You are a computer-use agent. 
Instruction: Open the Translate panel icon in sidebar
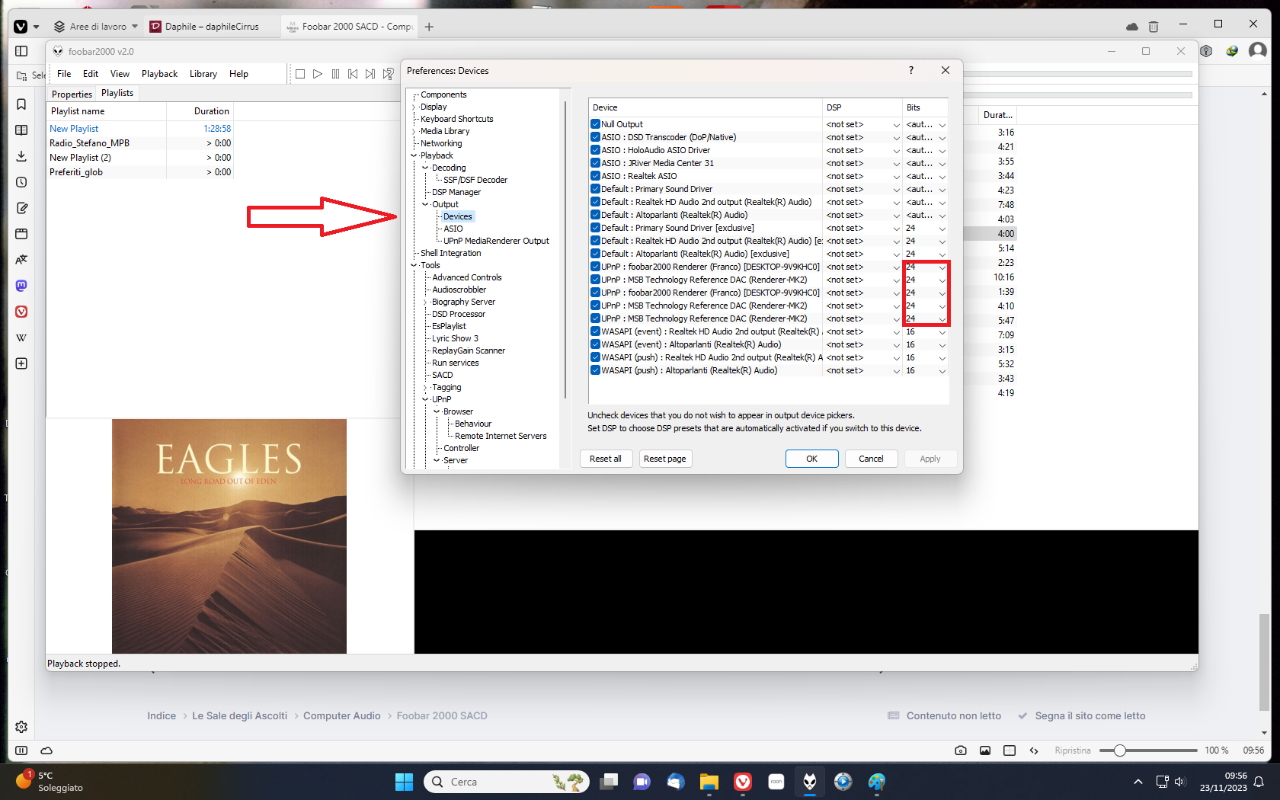(x=21, y=259)
